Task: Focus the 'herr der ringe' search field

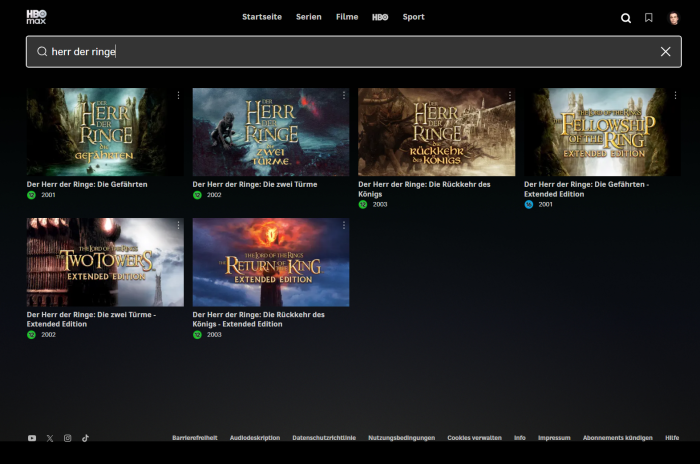Action: 354,52
